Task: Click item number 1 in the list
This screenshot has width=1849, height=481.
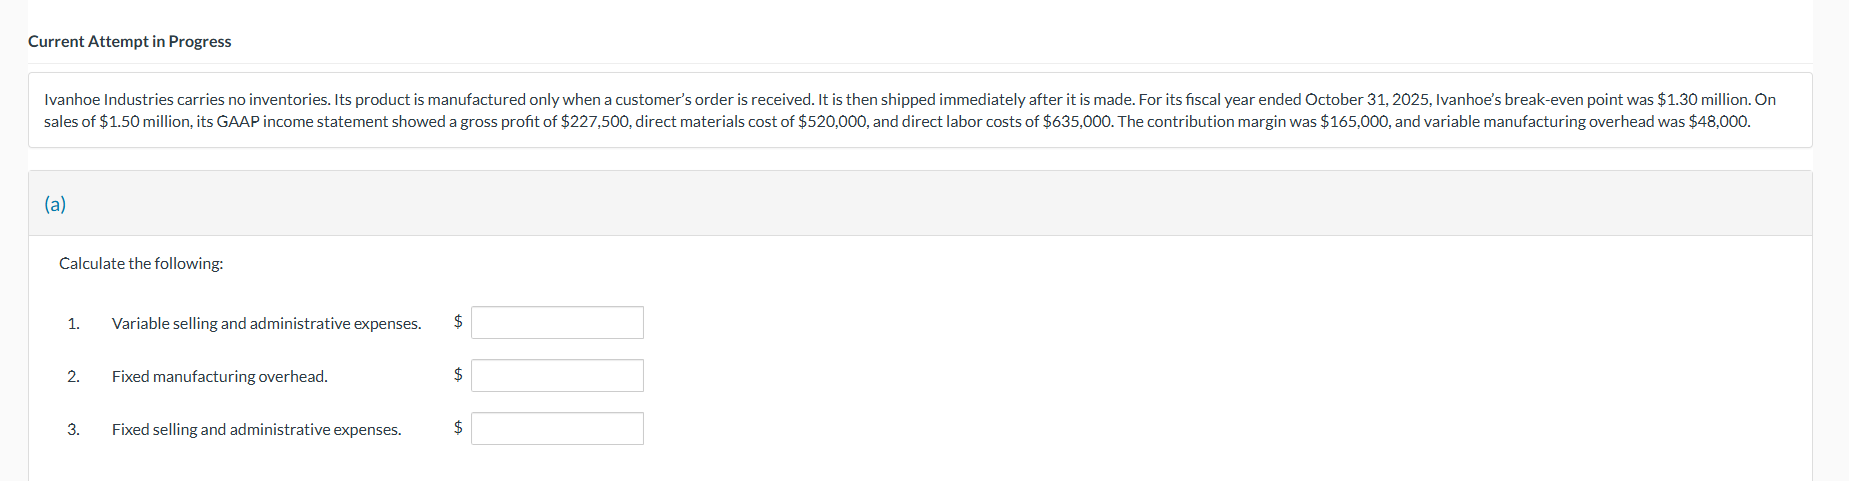Action: pos(73,323)
